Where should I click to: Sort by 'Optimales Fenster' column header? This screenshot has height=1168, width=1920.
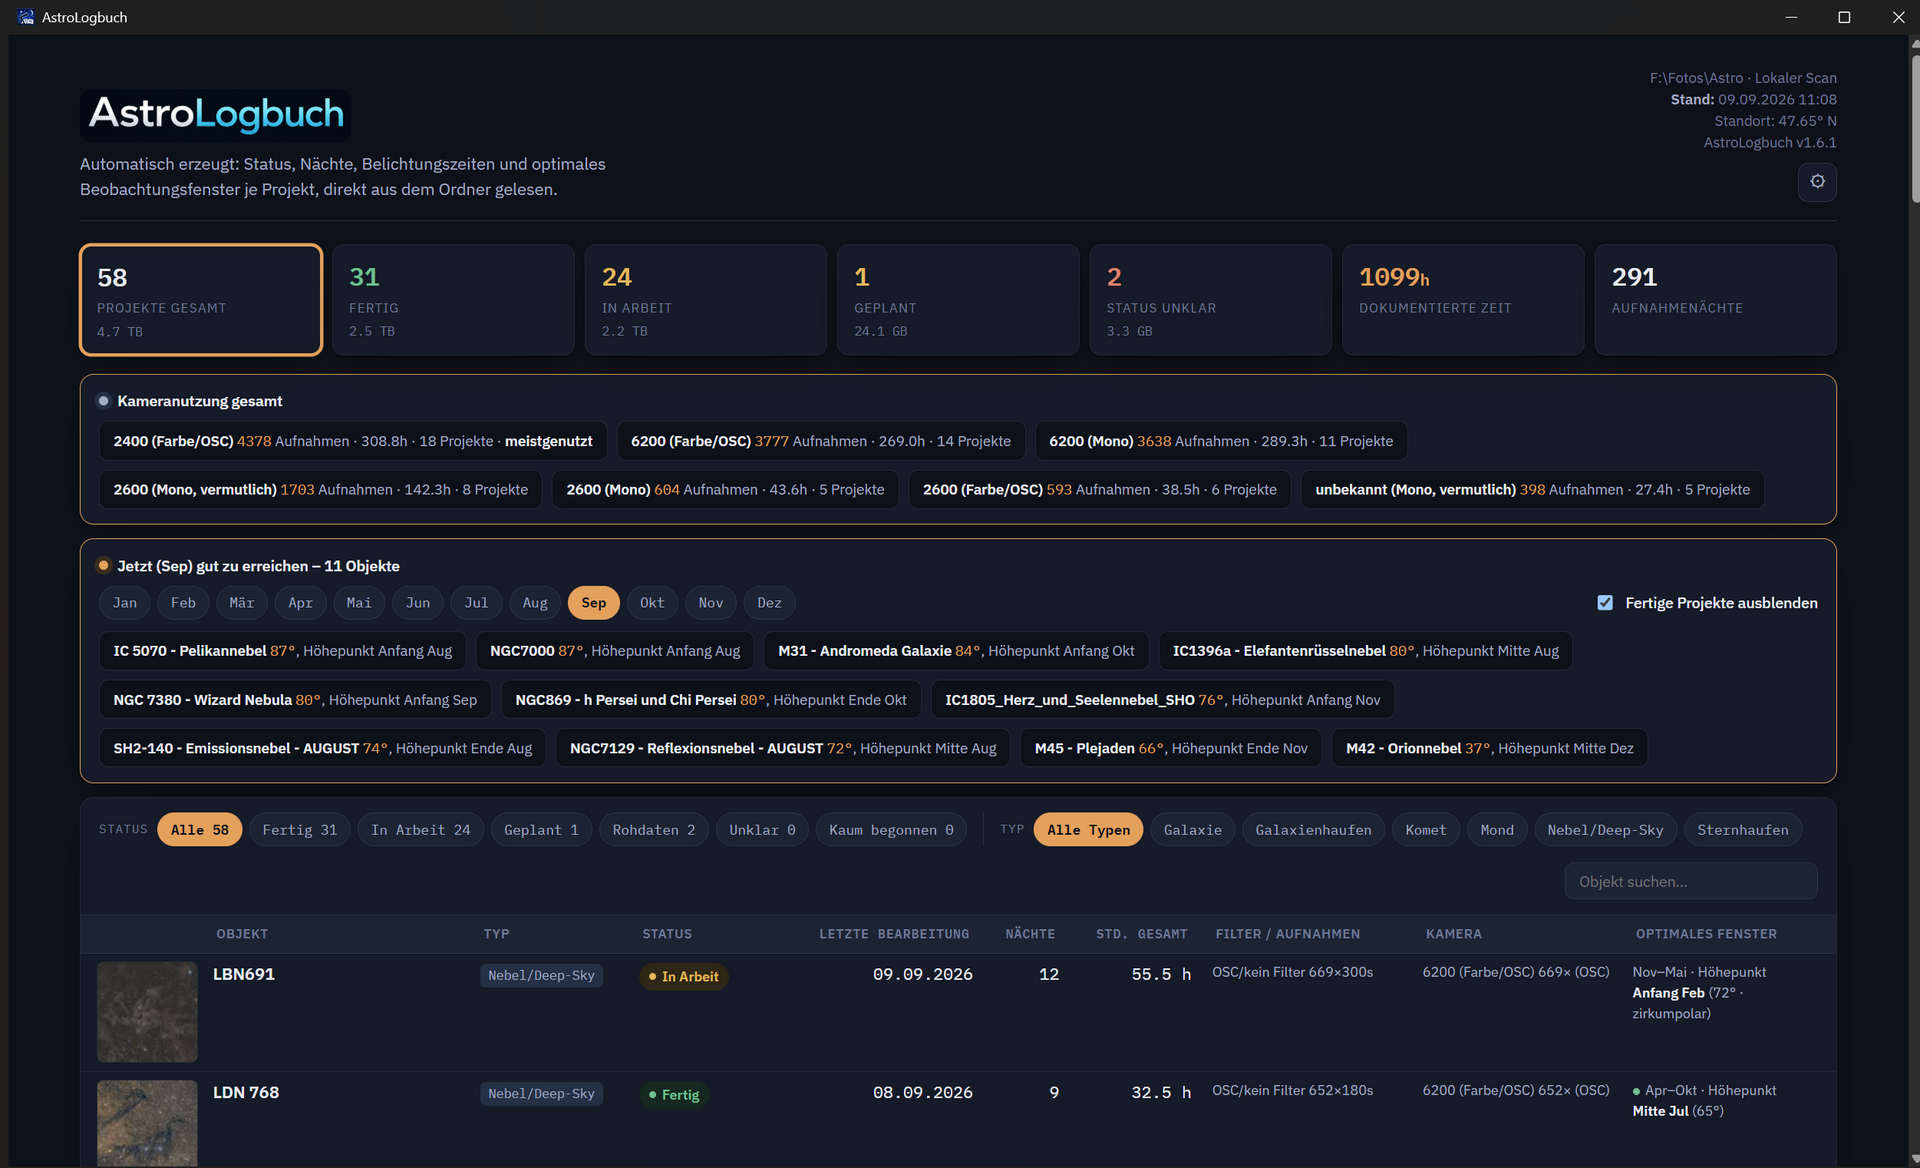click(x=1706, y=934)
